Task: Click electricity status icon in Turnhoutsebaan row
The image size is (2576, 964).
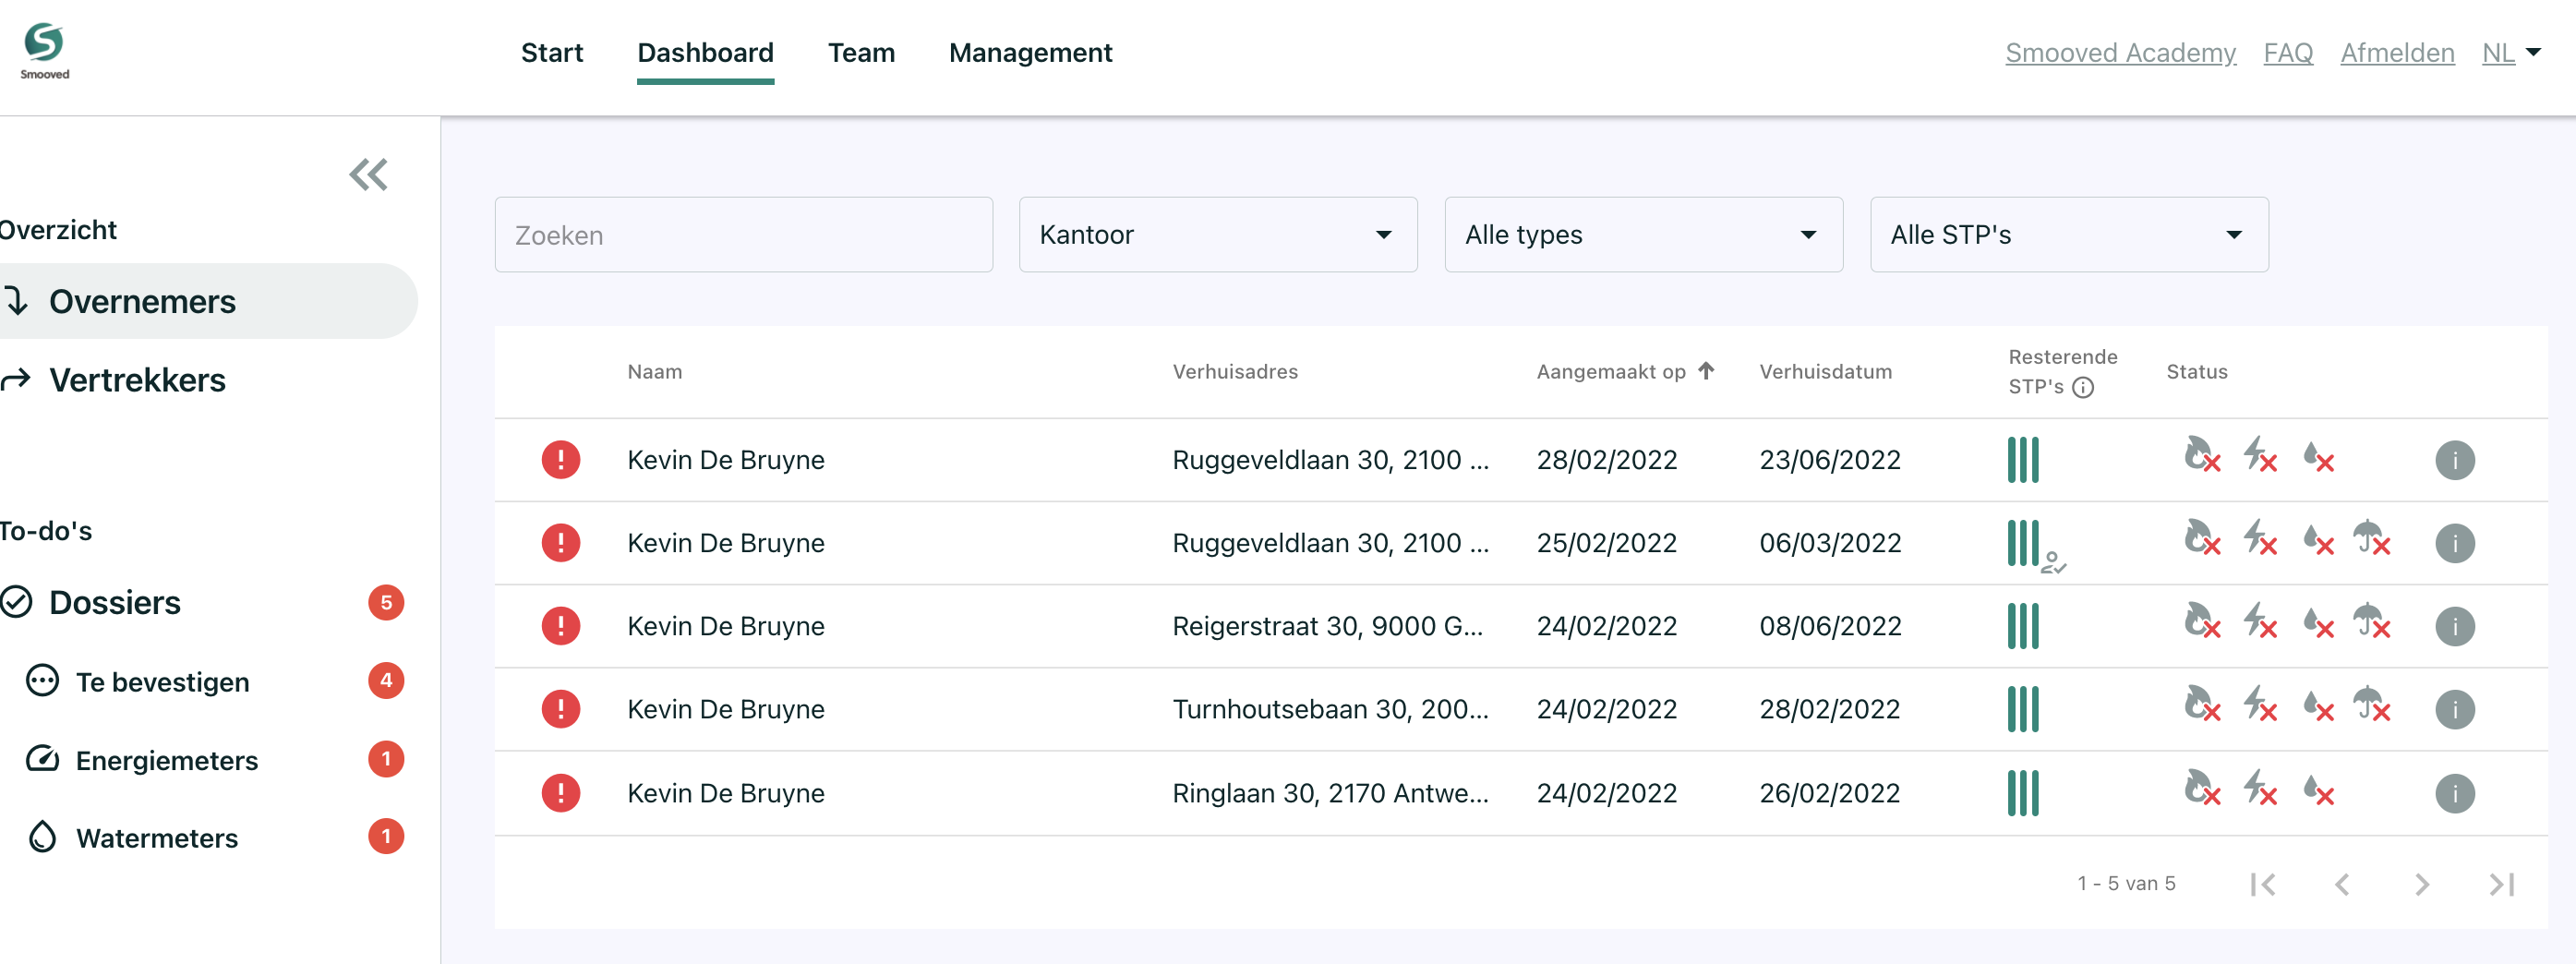Action: coord(2259,704)
